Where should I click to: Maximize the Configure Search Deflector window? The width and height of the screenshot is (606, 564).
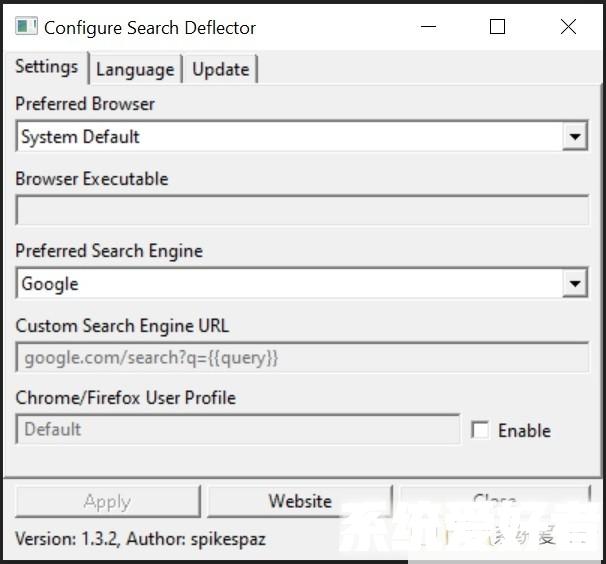click(x=497, y=27)
